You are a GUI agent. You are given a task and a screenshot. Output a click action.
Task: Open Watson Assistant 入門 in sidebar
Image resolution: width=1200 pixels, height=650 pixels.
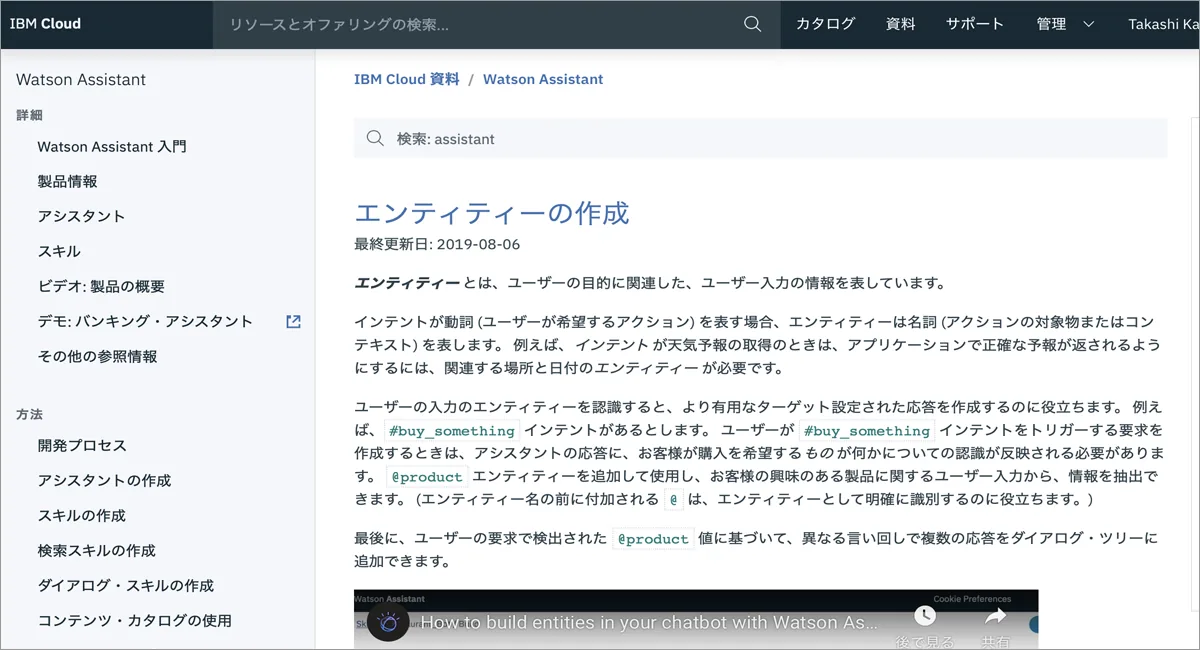112,146
